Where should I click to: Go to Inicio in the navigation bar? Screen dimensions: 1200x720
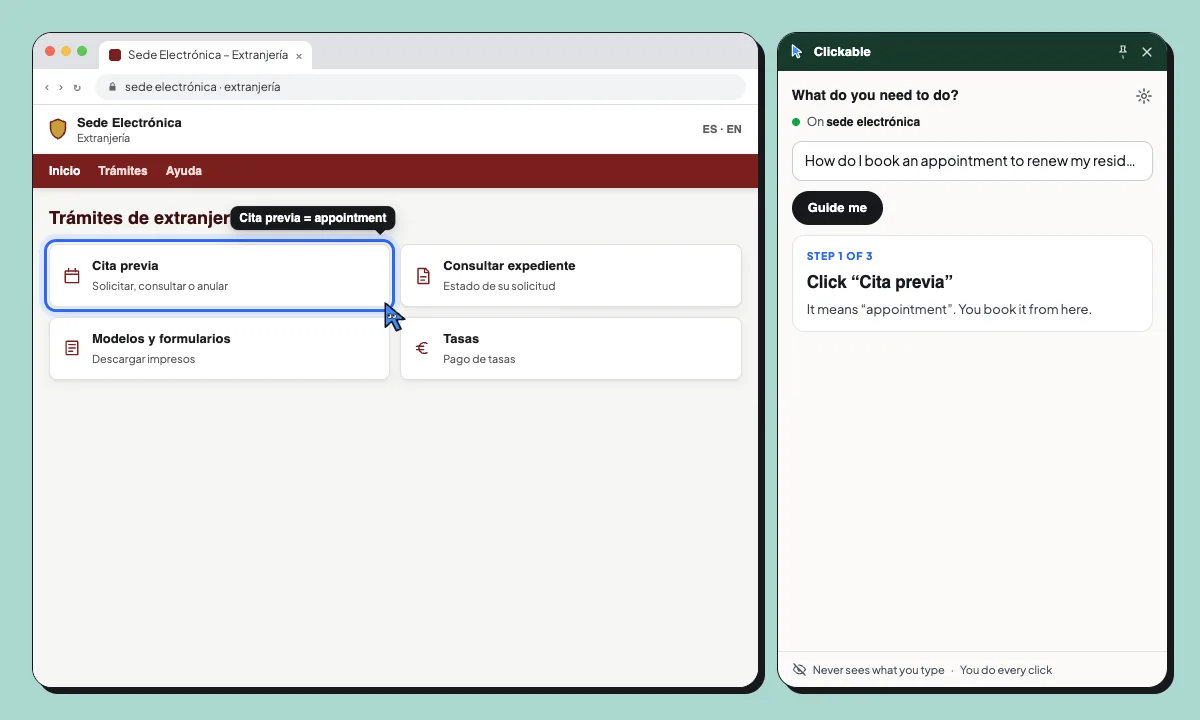[x=65, y=171]
